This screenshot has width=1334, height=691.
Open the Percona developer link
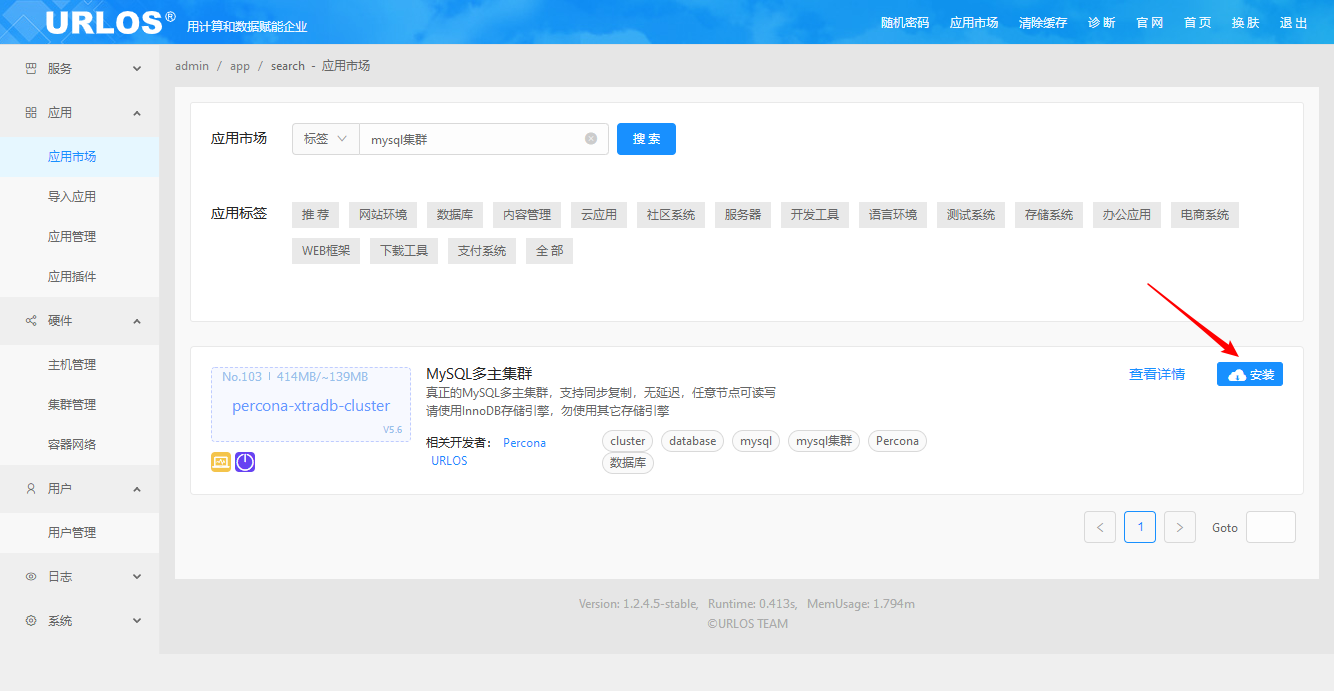point(524,442)
